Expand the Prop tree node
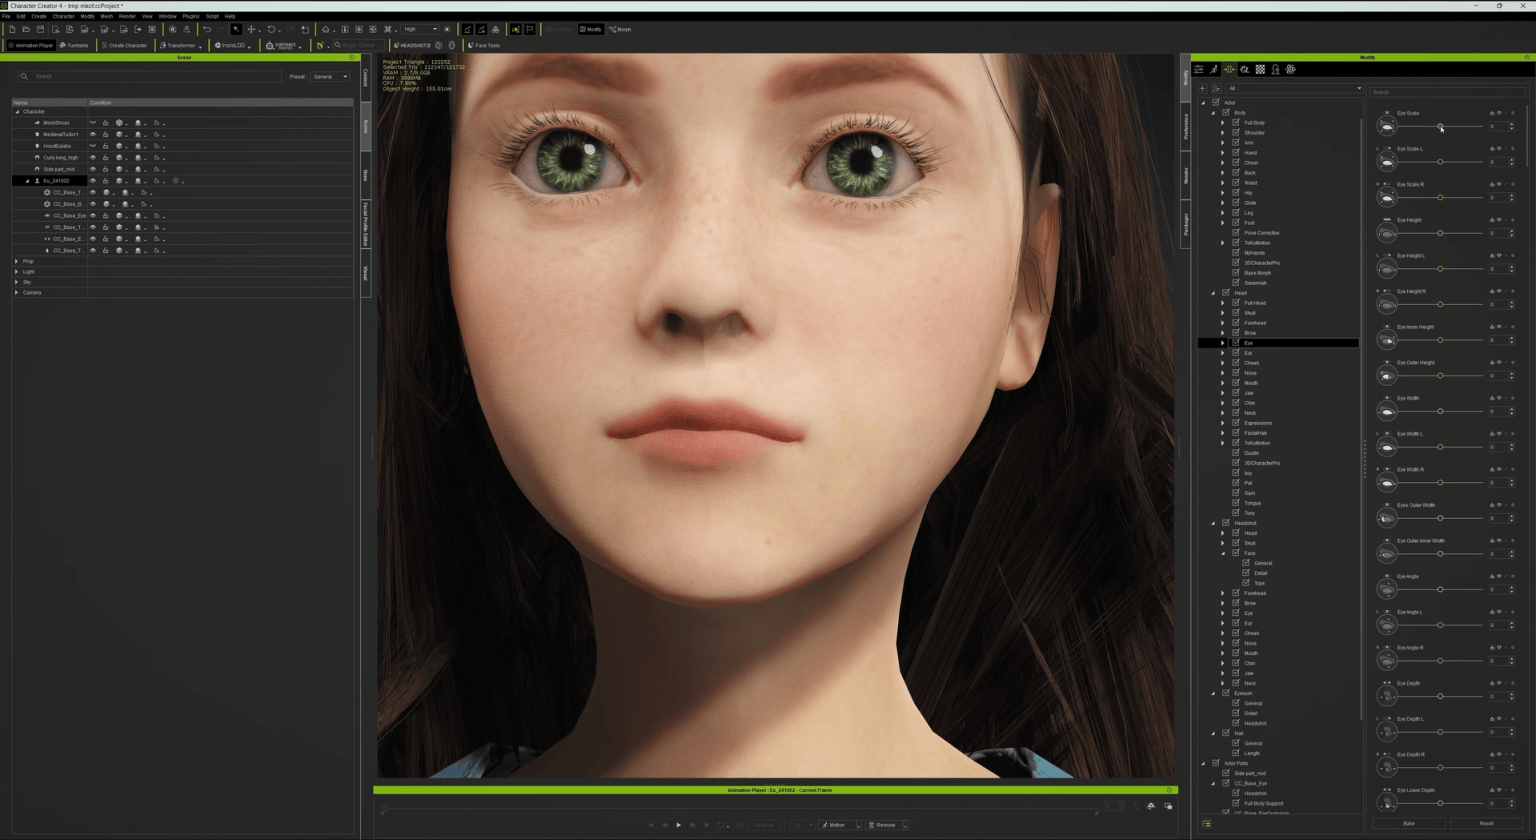Viewport: 1536px width, 840px height. pos(16,261)
